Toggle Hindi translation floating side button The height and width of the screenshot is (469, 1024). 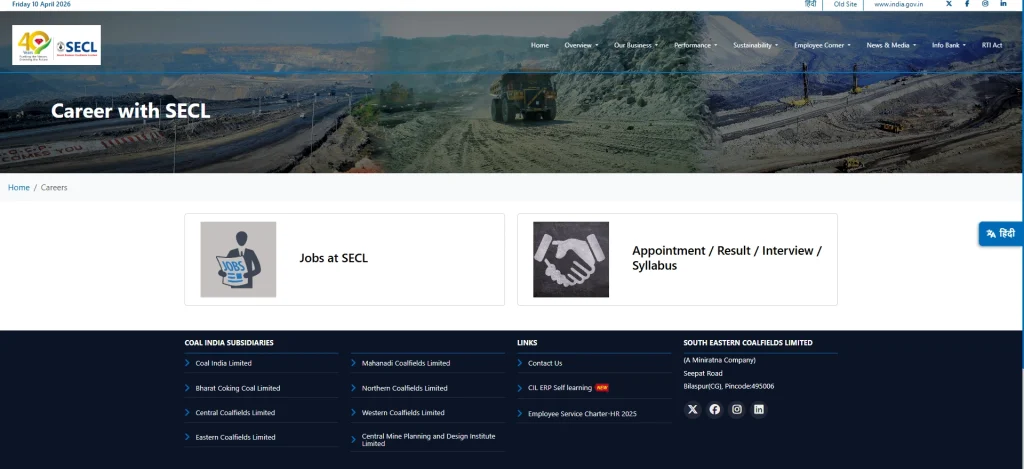1000,233
